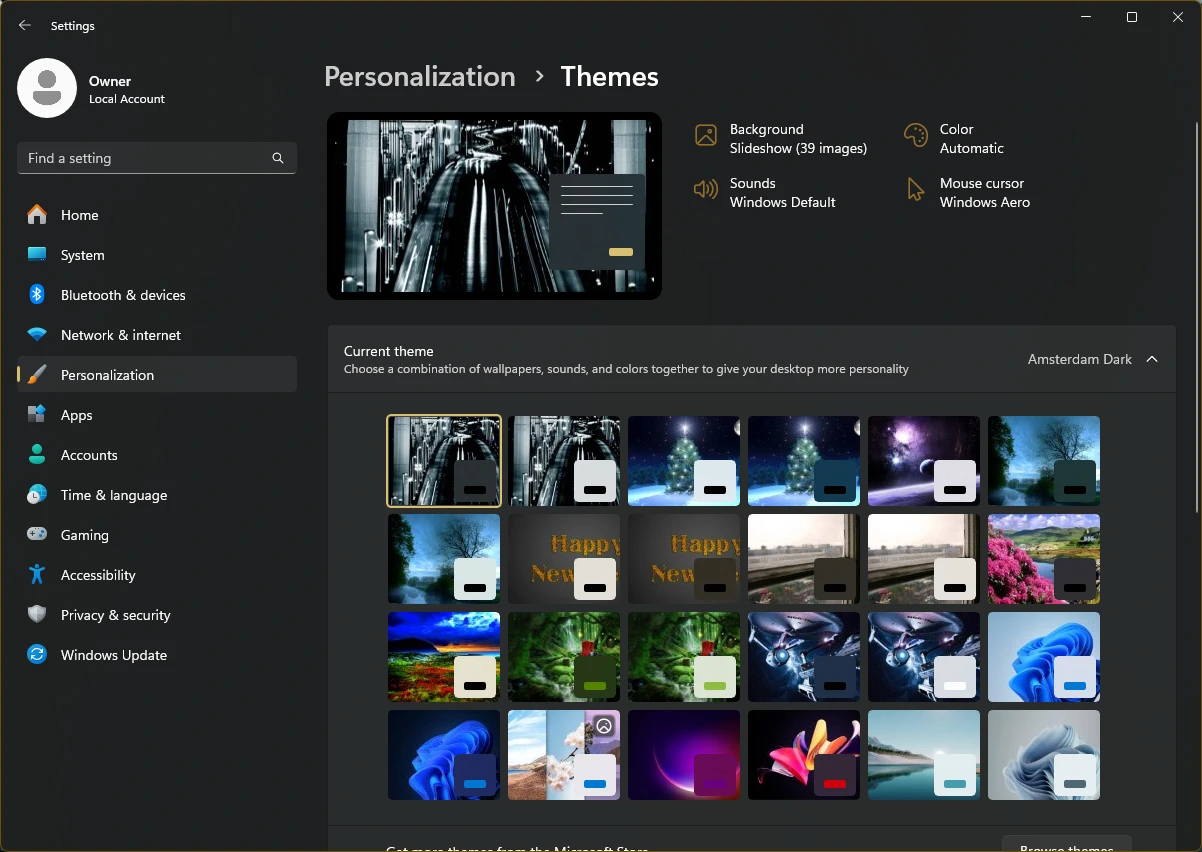
Task: Click the Owner profile avatar
Action: pyautogui.click(x=47, y=88)
